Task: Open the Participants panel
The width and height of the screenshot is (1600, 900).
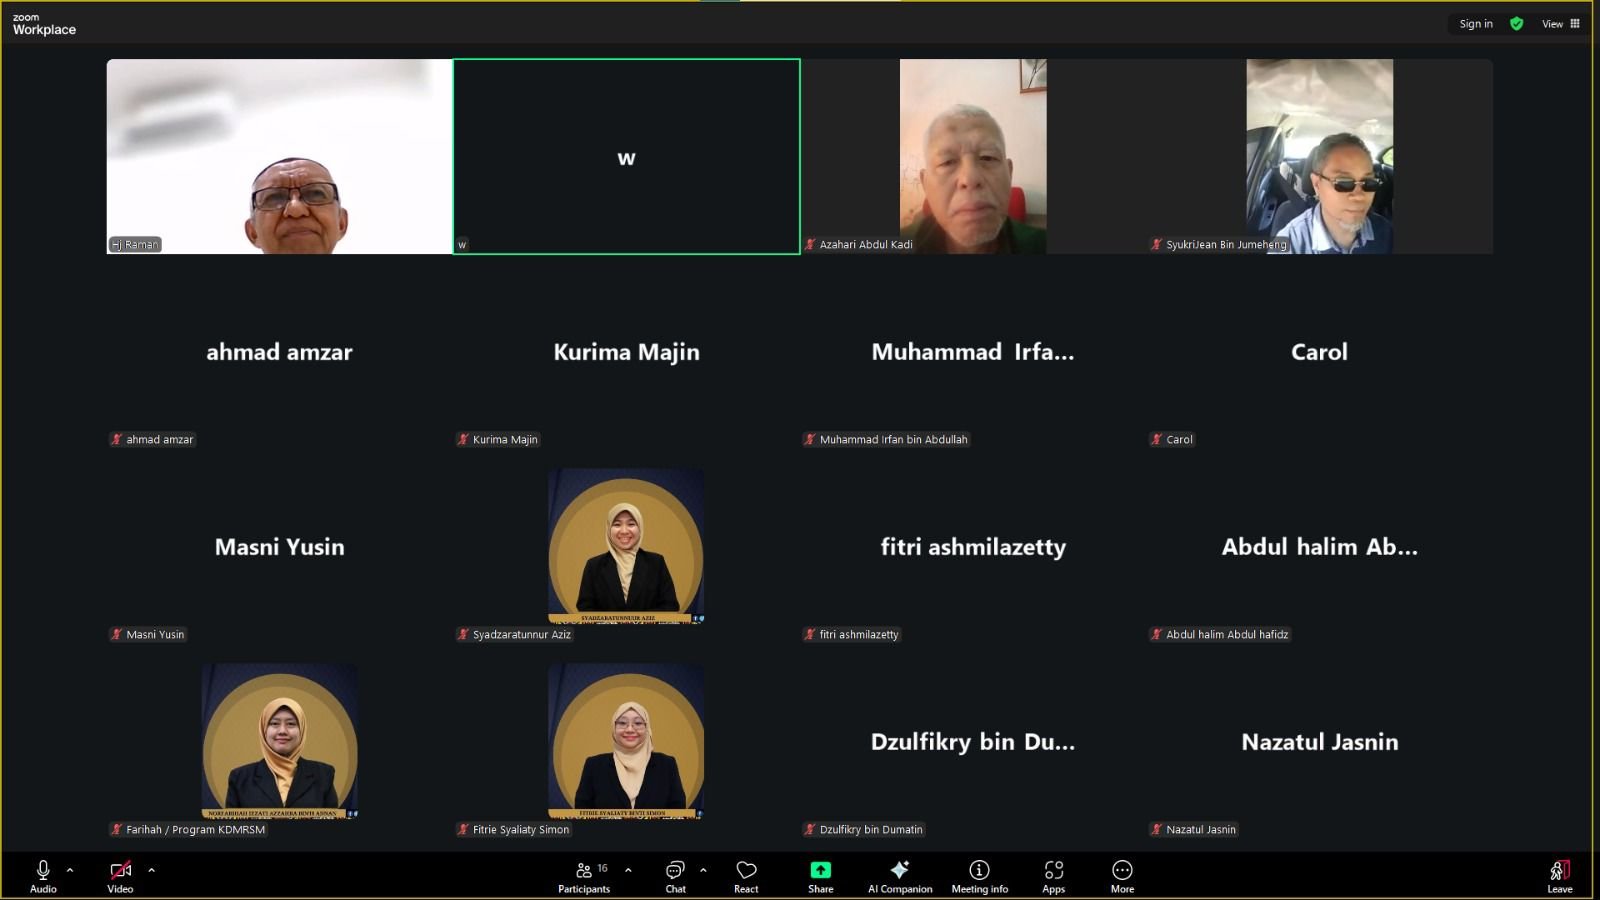Action: pyautogui.click(x=584, y=876)
